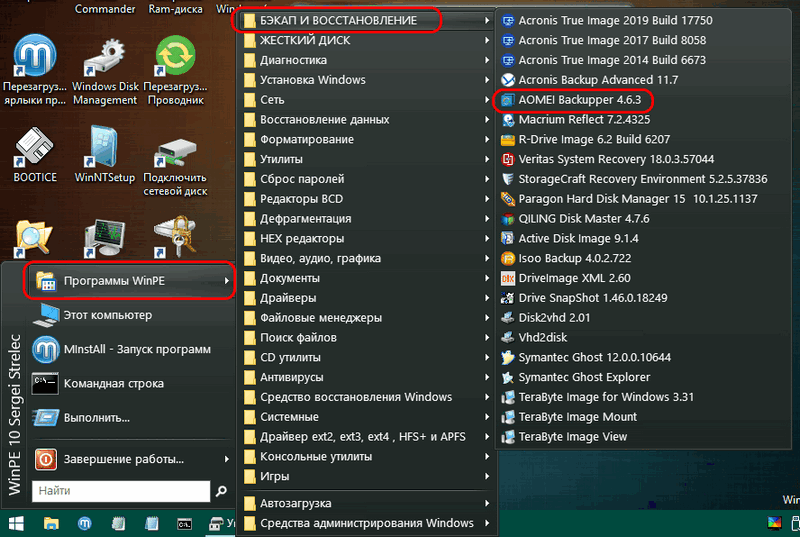Image resolution: width=800 pixels, height=537 pixels.
Task: Open WinNTSetup desktop shortcut
Action: [x=105, y=154]
